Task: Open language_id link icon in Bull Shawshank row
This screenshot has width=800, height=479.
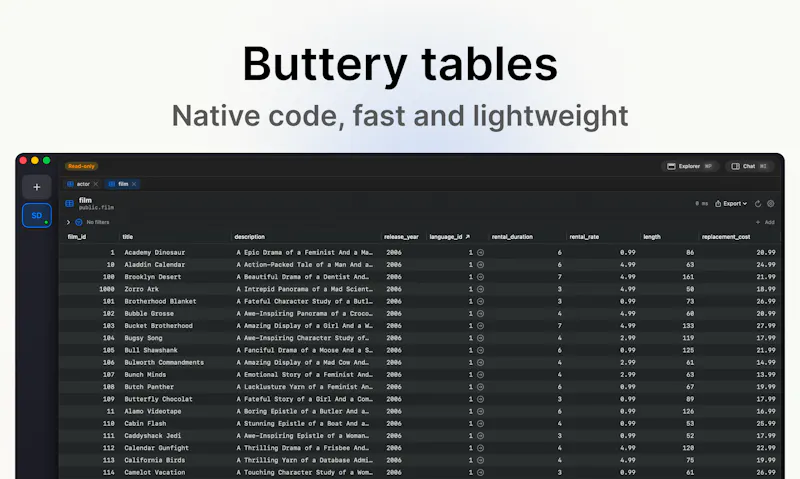Action: coord(480,350)
